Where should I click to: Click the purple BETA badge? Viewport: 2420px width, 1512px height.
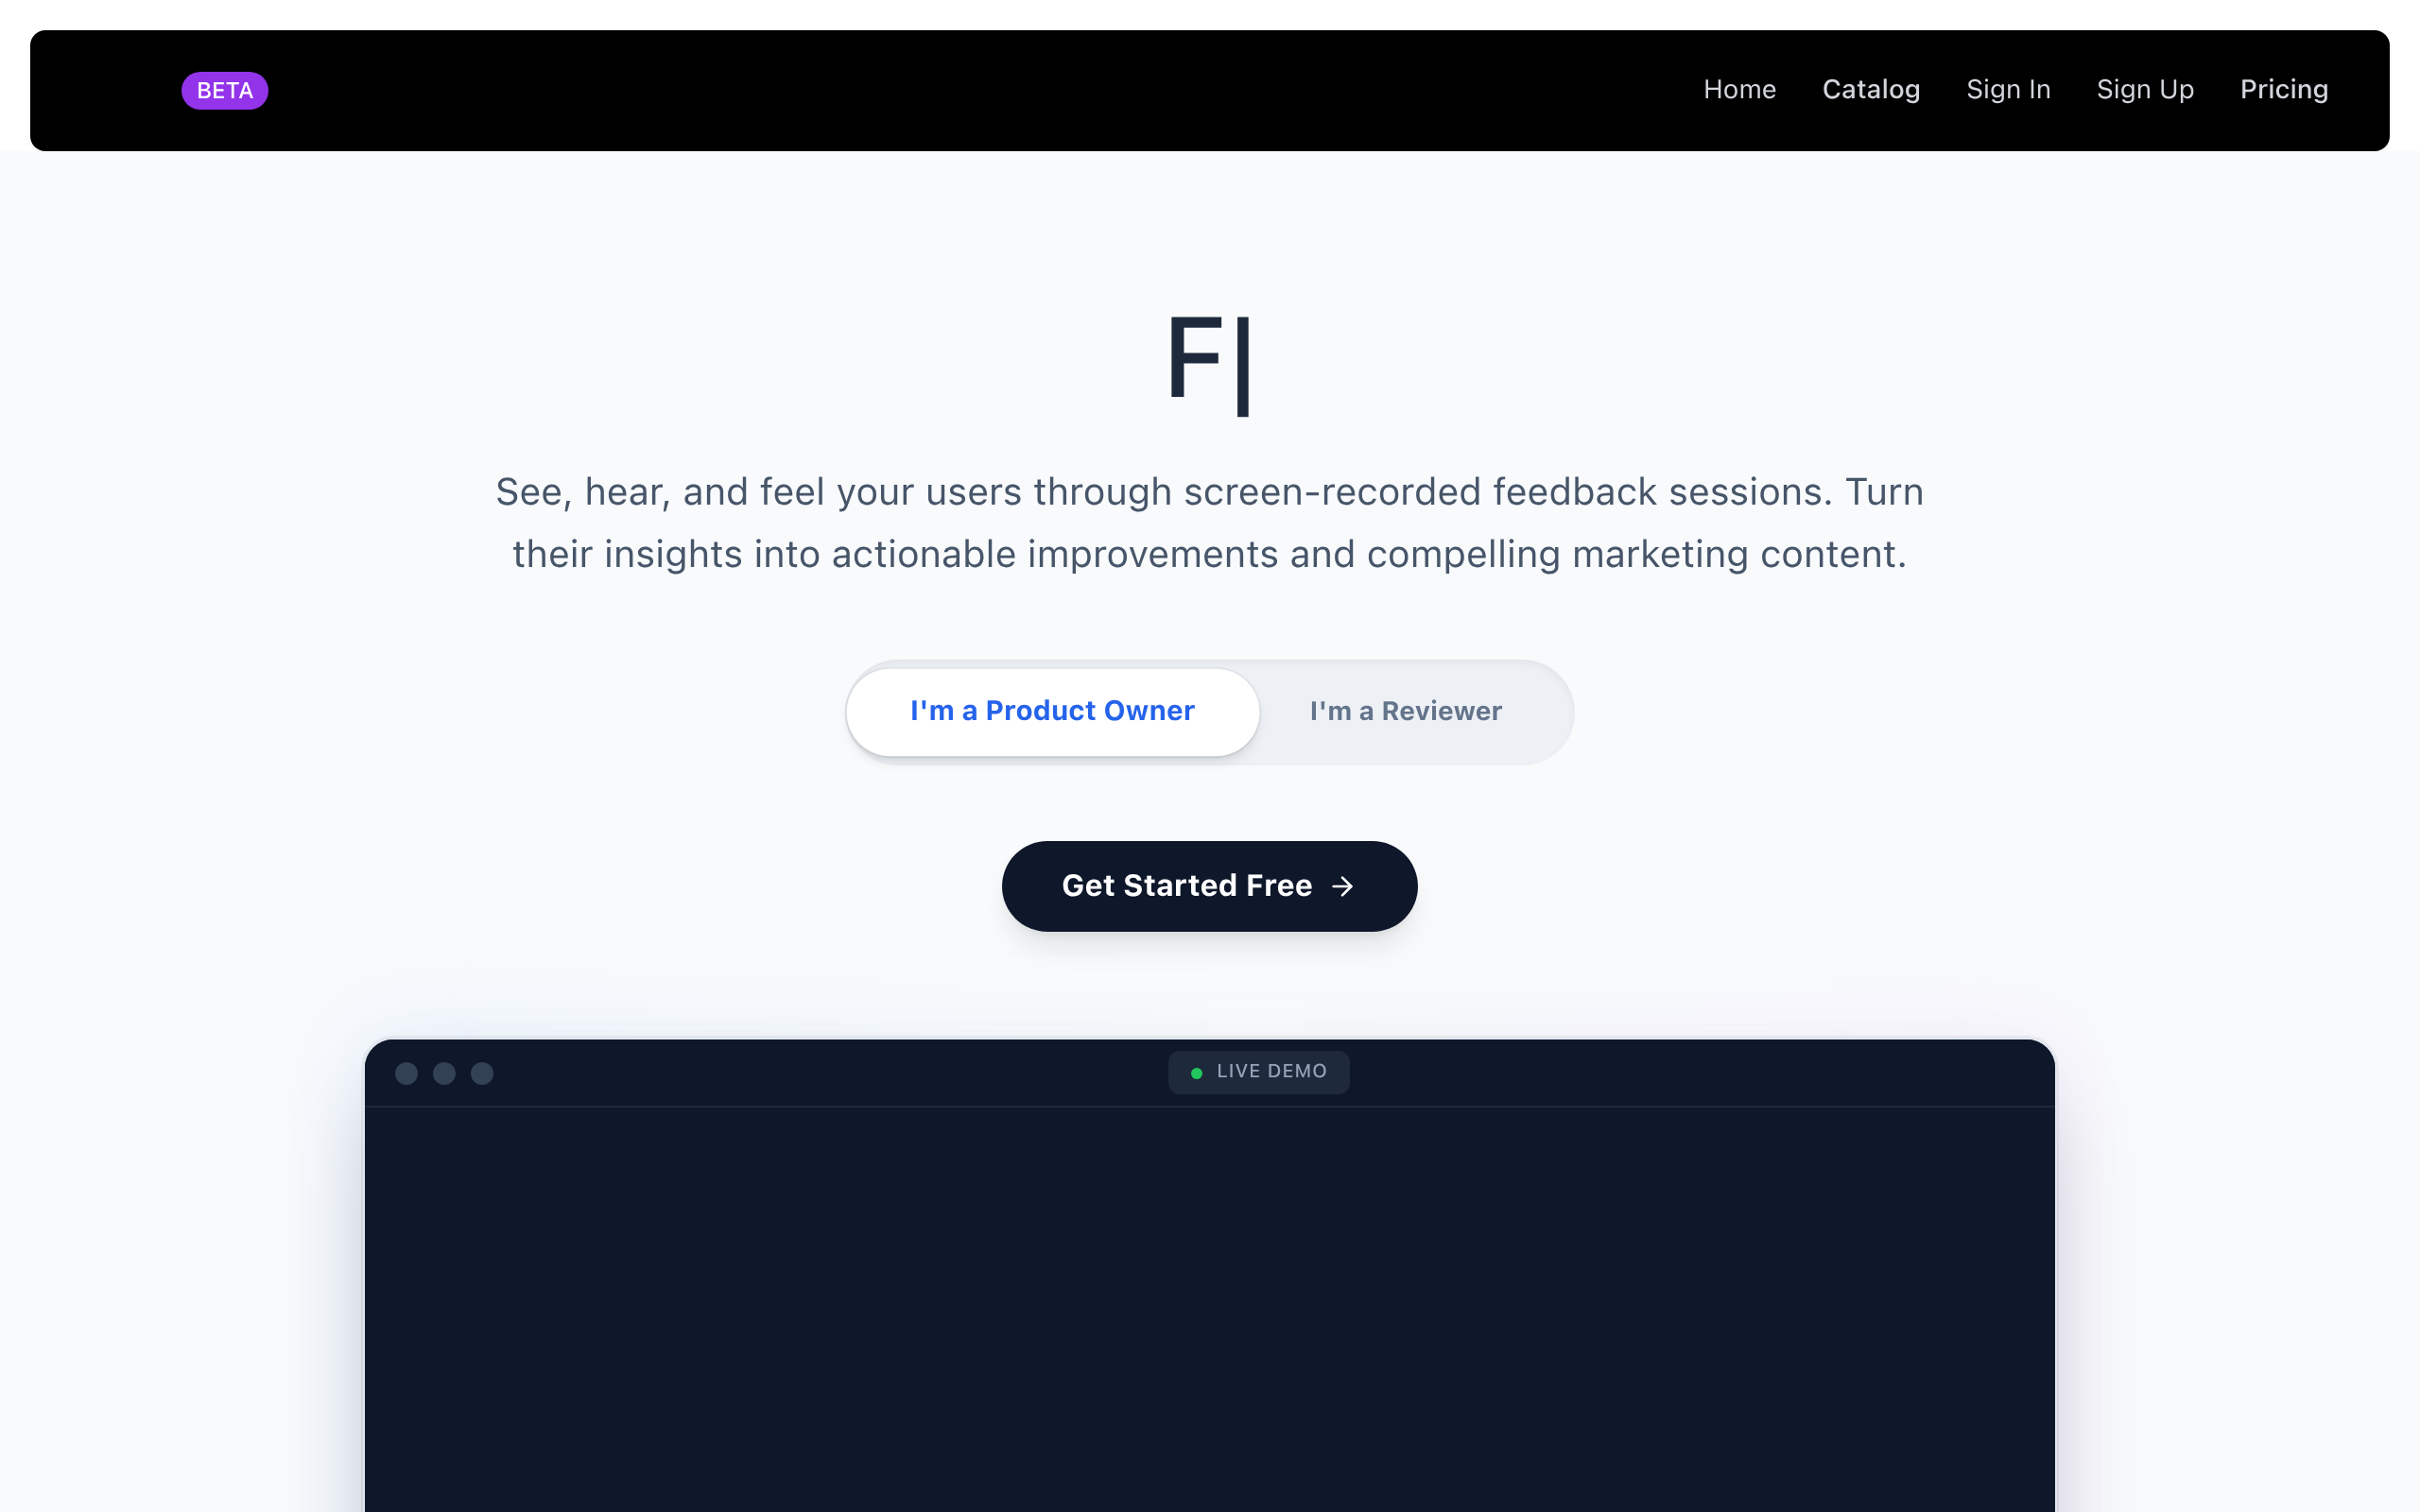[224, 91]
